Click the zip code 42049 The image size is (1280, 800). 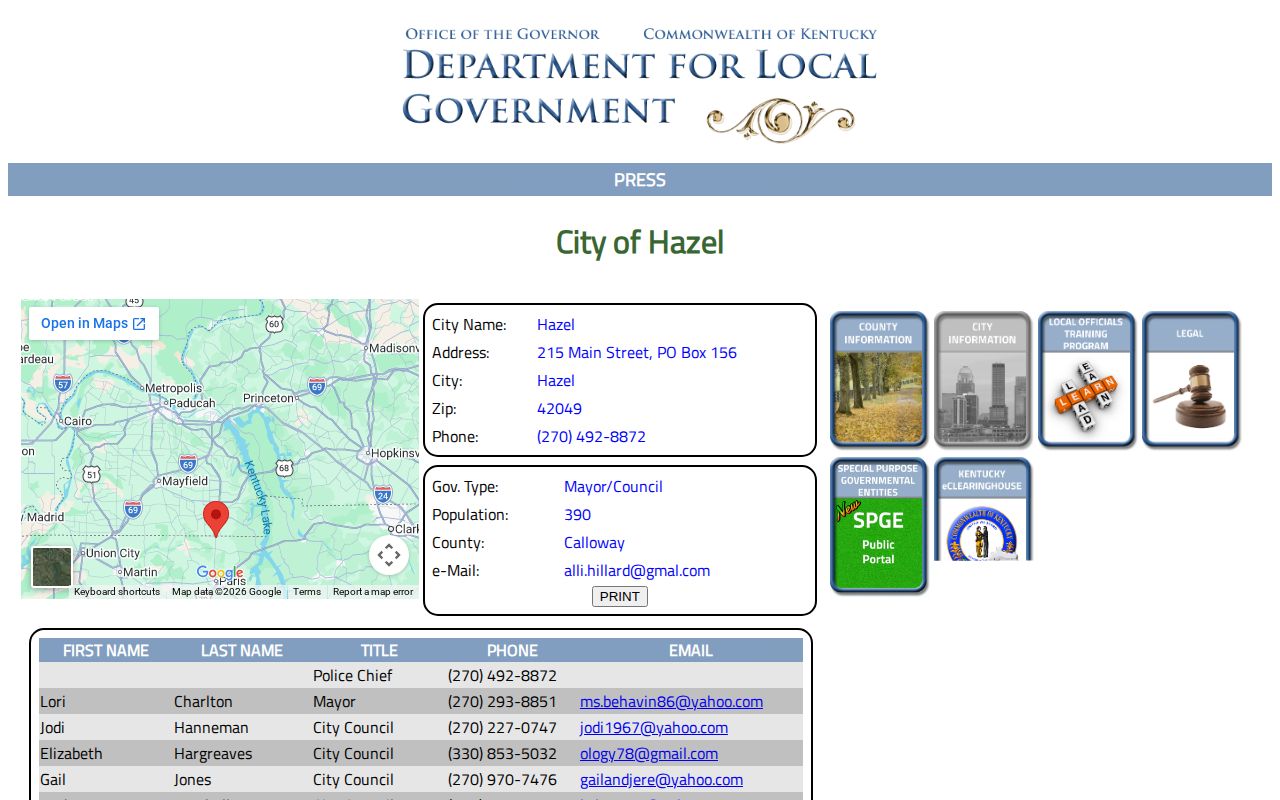tap(559, 409)
